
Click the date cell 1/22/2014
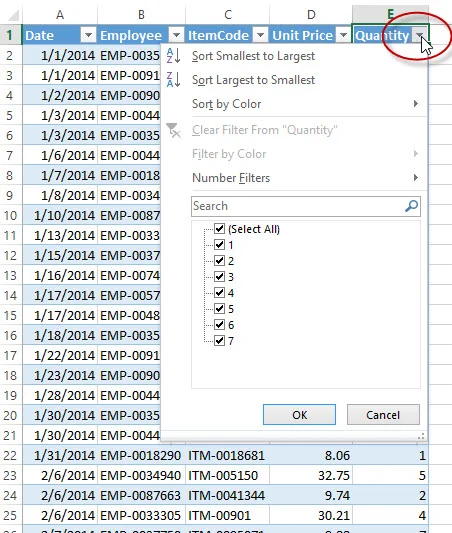coord(60,355)
